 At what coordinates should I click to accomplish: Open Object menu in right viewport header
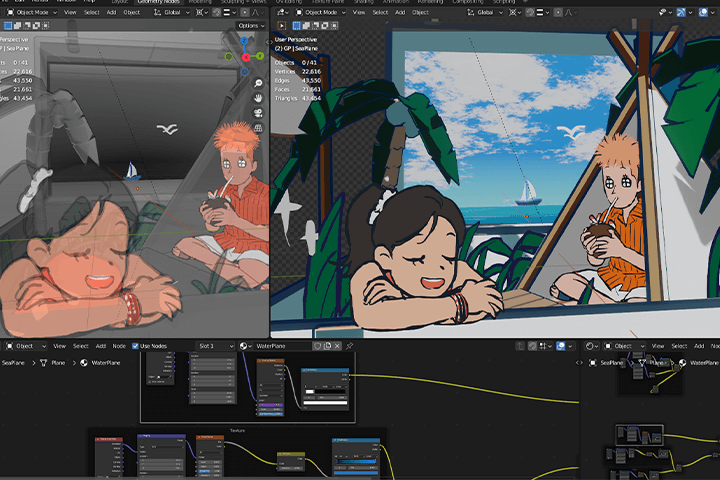coord(420,12)
